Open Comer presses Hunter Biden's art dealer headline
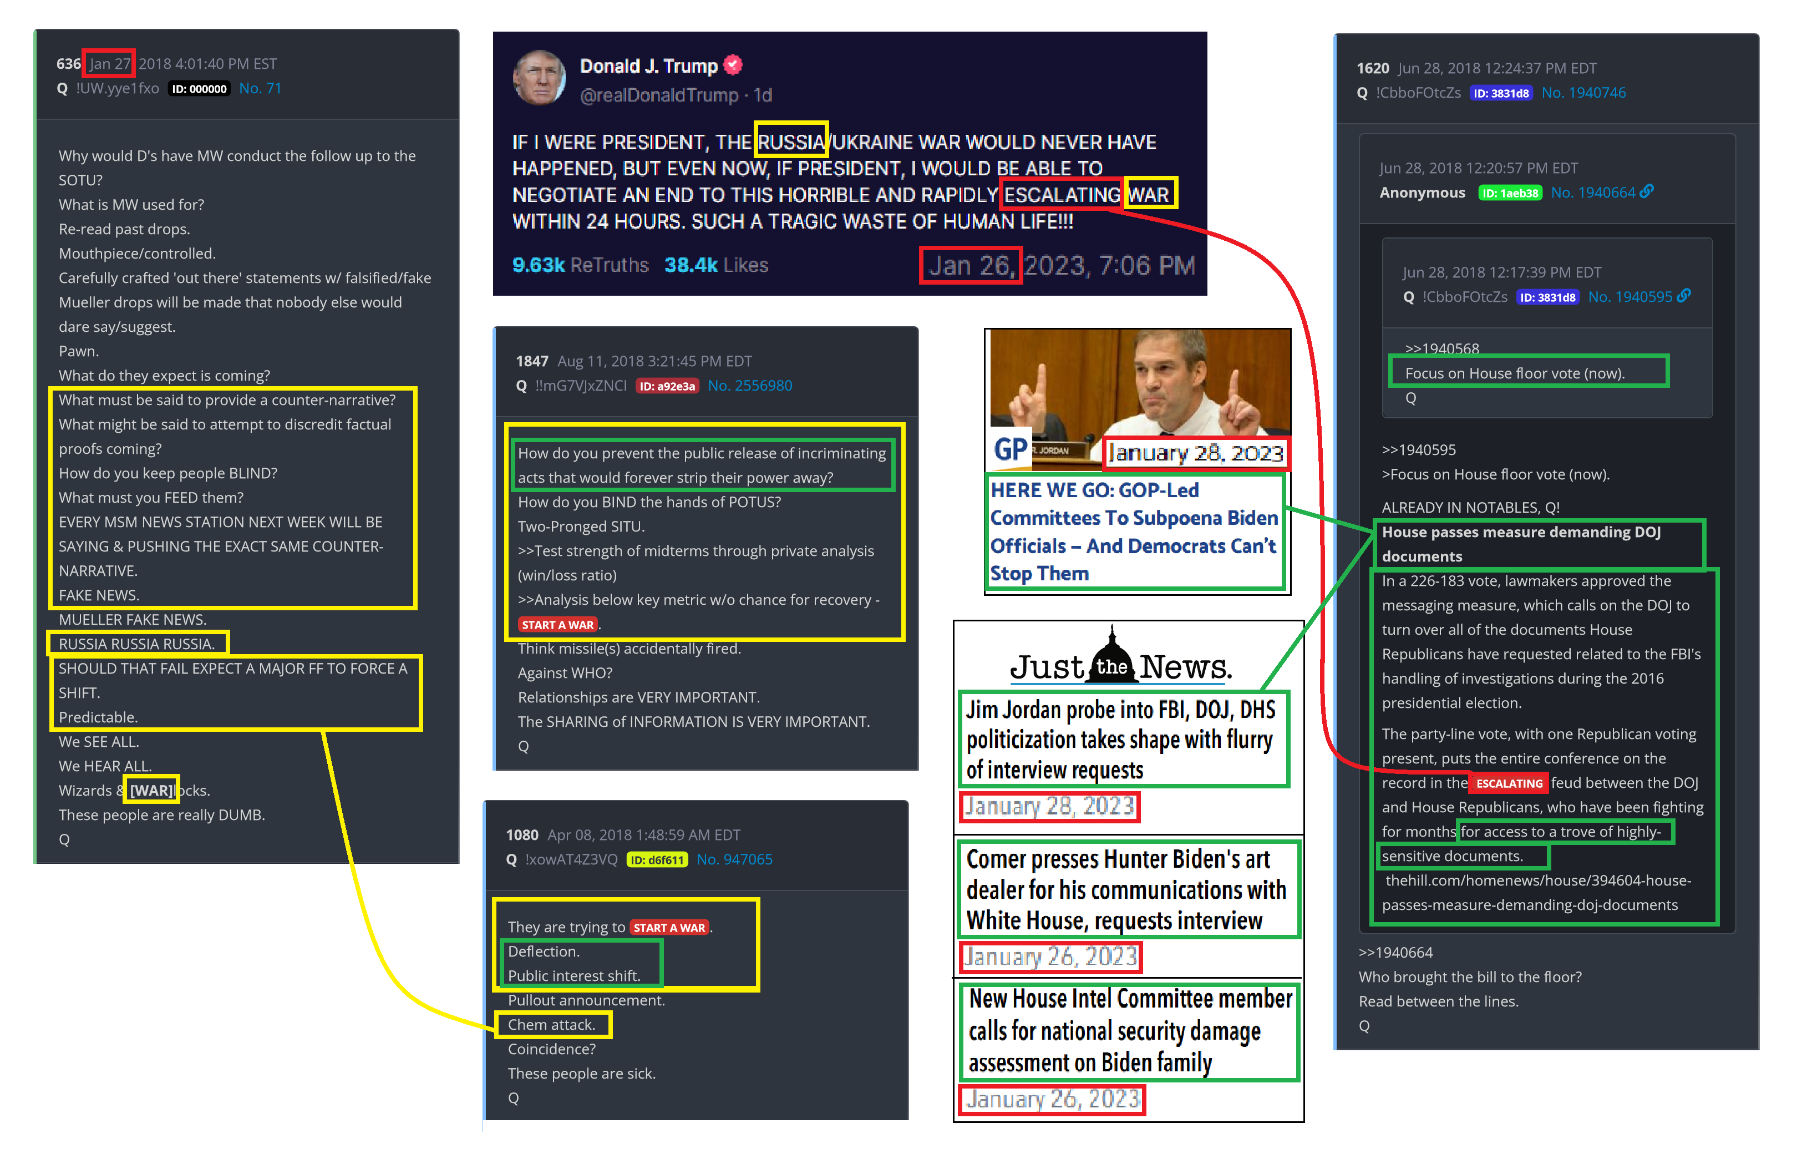The height and width of the screenshot is (1154, 1797). coord(1126,889)
